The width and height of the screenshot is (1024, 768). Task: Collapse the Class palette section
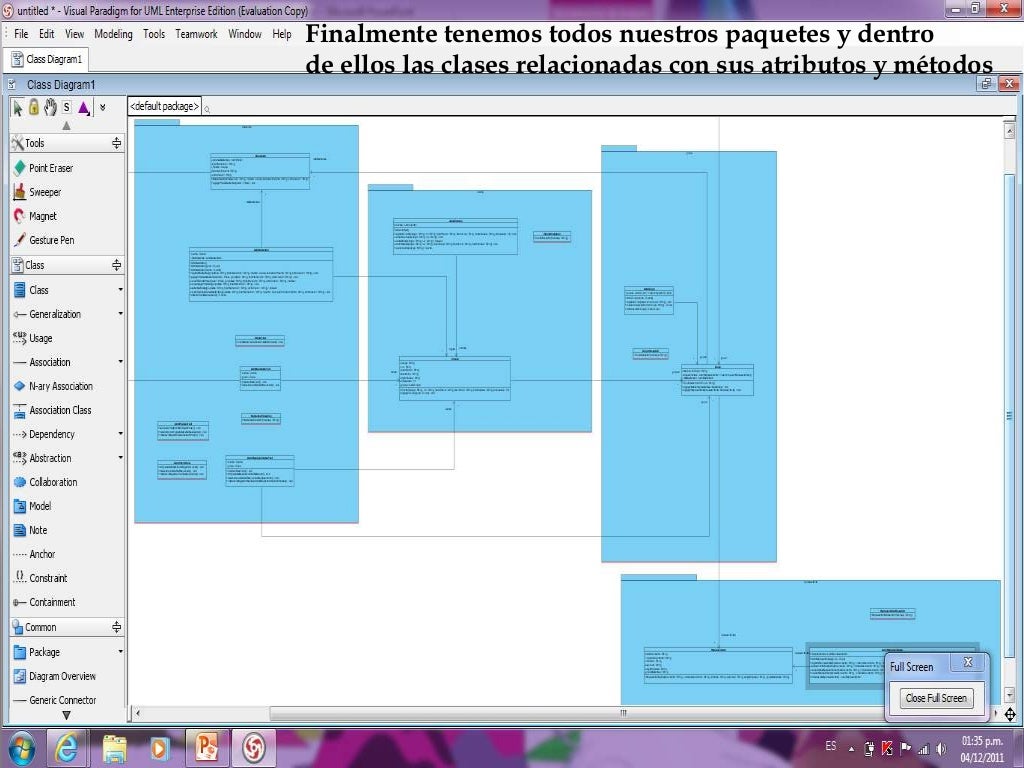[116, 265]
